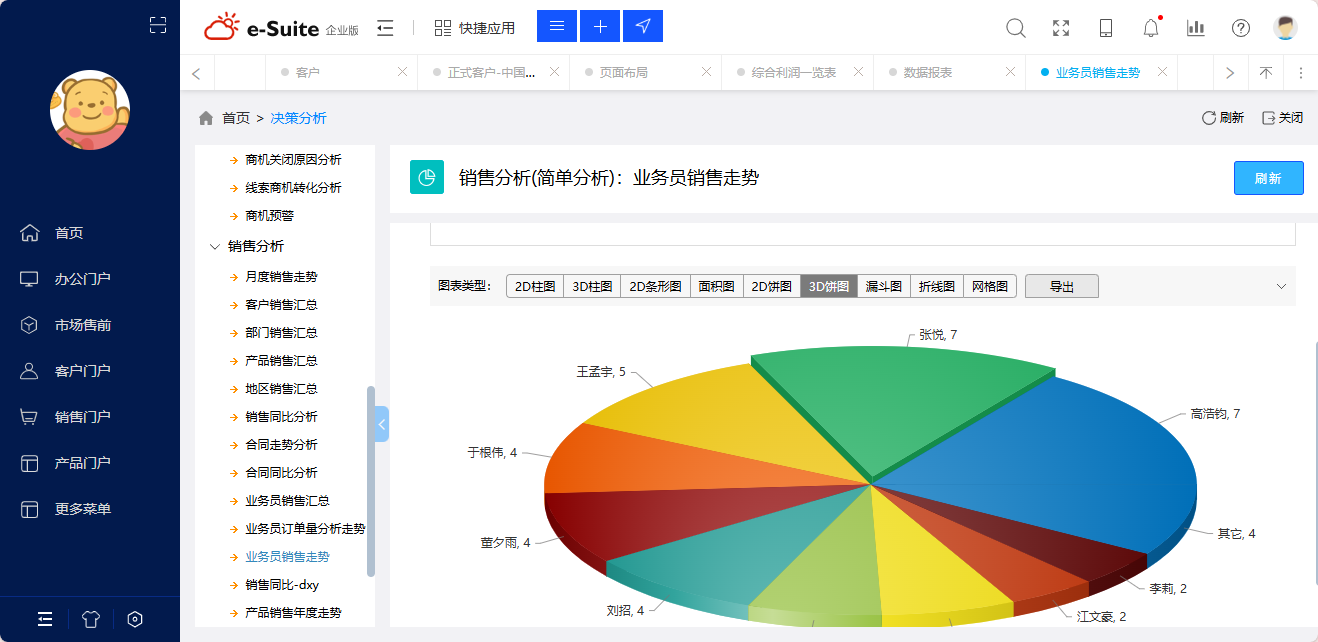Click the fullscreen expand icon in header
This screenshot has width=1318, height=642.
(1060, 28)
